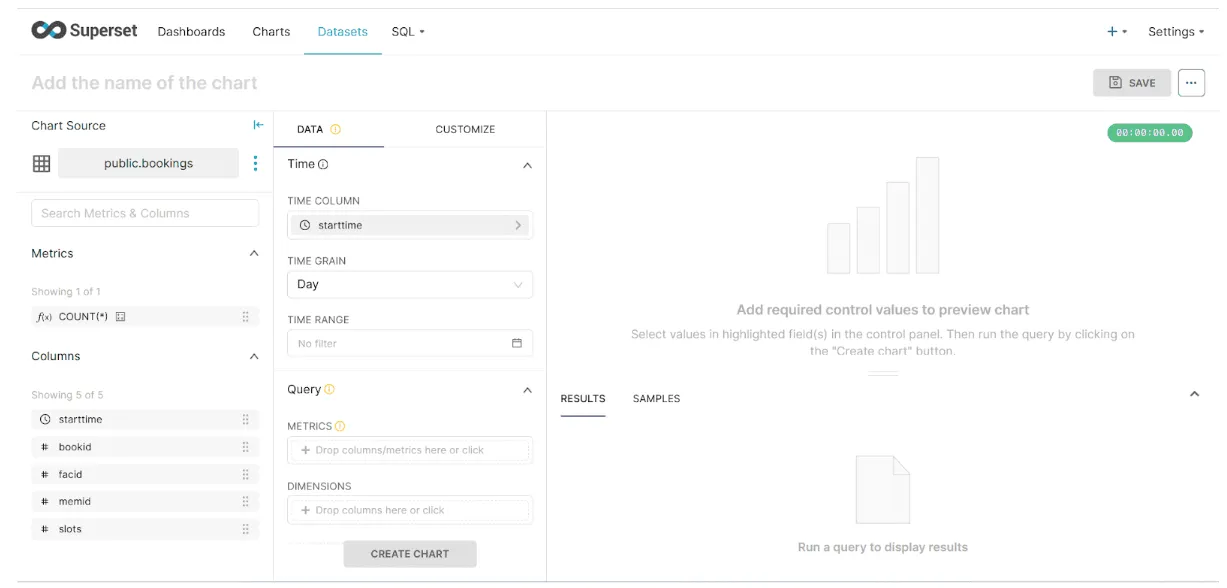Collapse the Columns section
The image size is (1227, 588).
point(254,356)
